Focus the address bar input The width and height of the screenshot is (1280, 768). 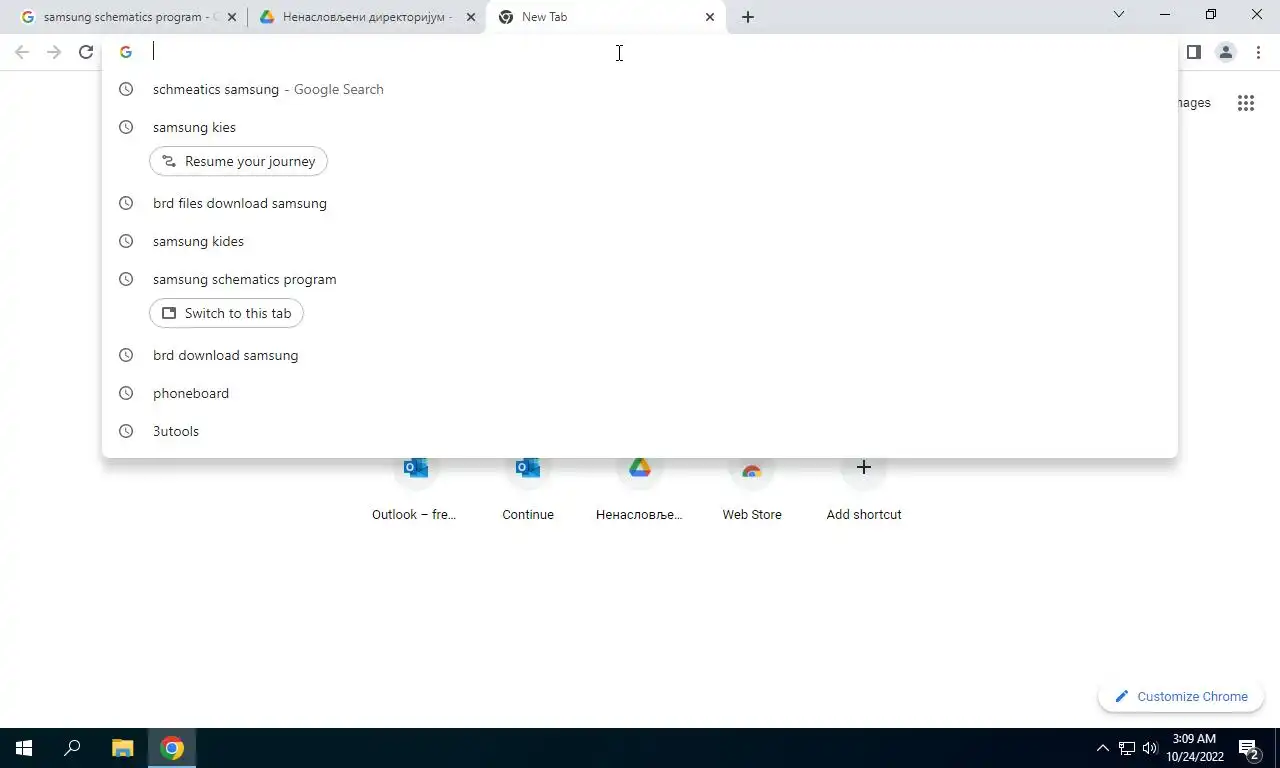(640, 52)
